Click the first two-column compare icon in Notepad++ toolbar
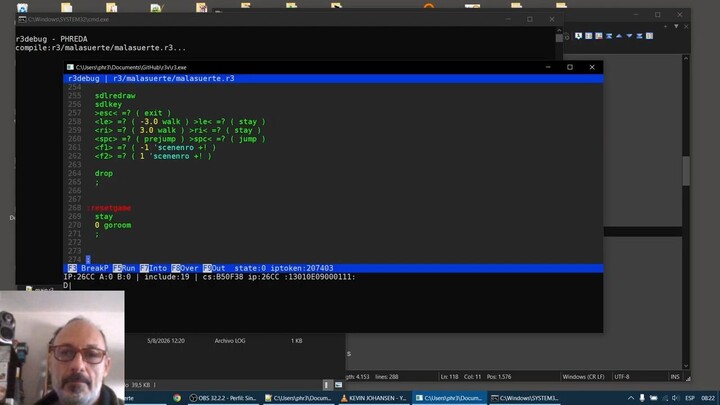Screen dimensions: 720x405 click(x=589, y=36)
